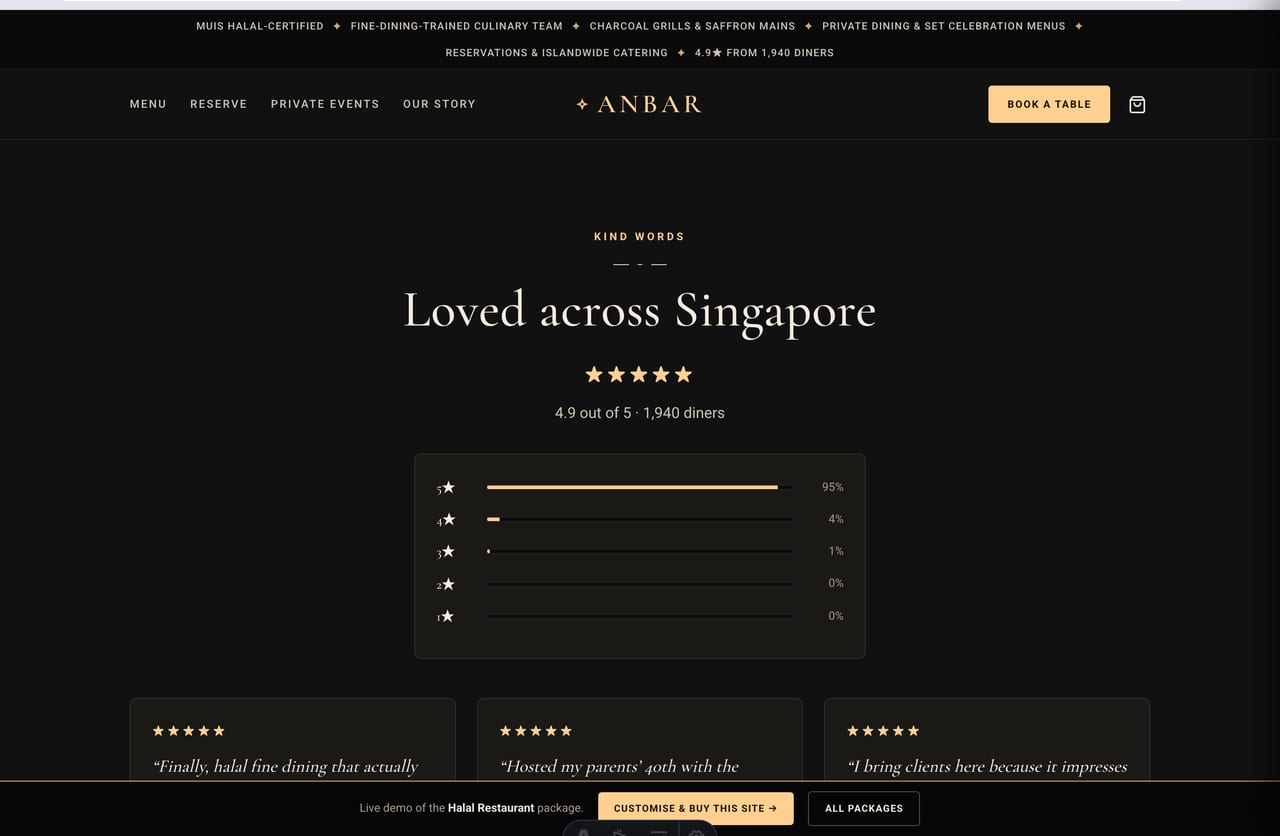Click the 95% value text

point(832,487)
